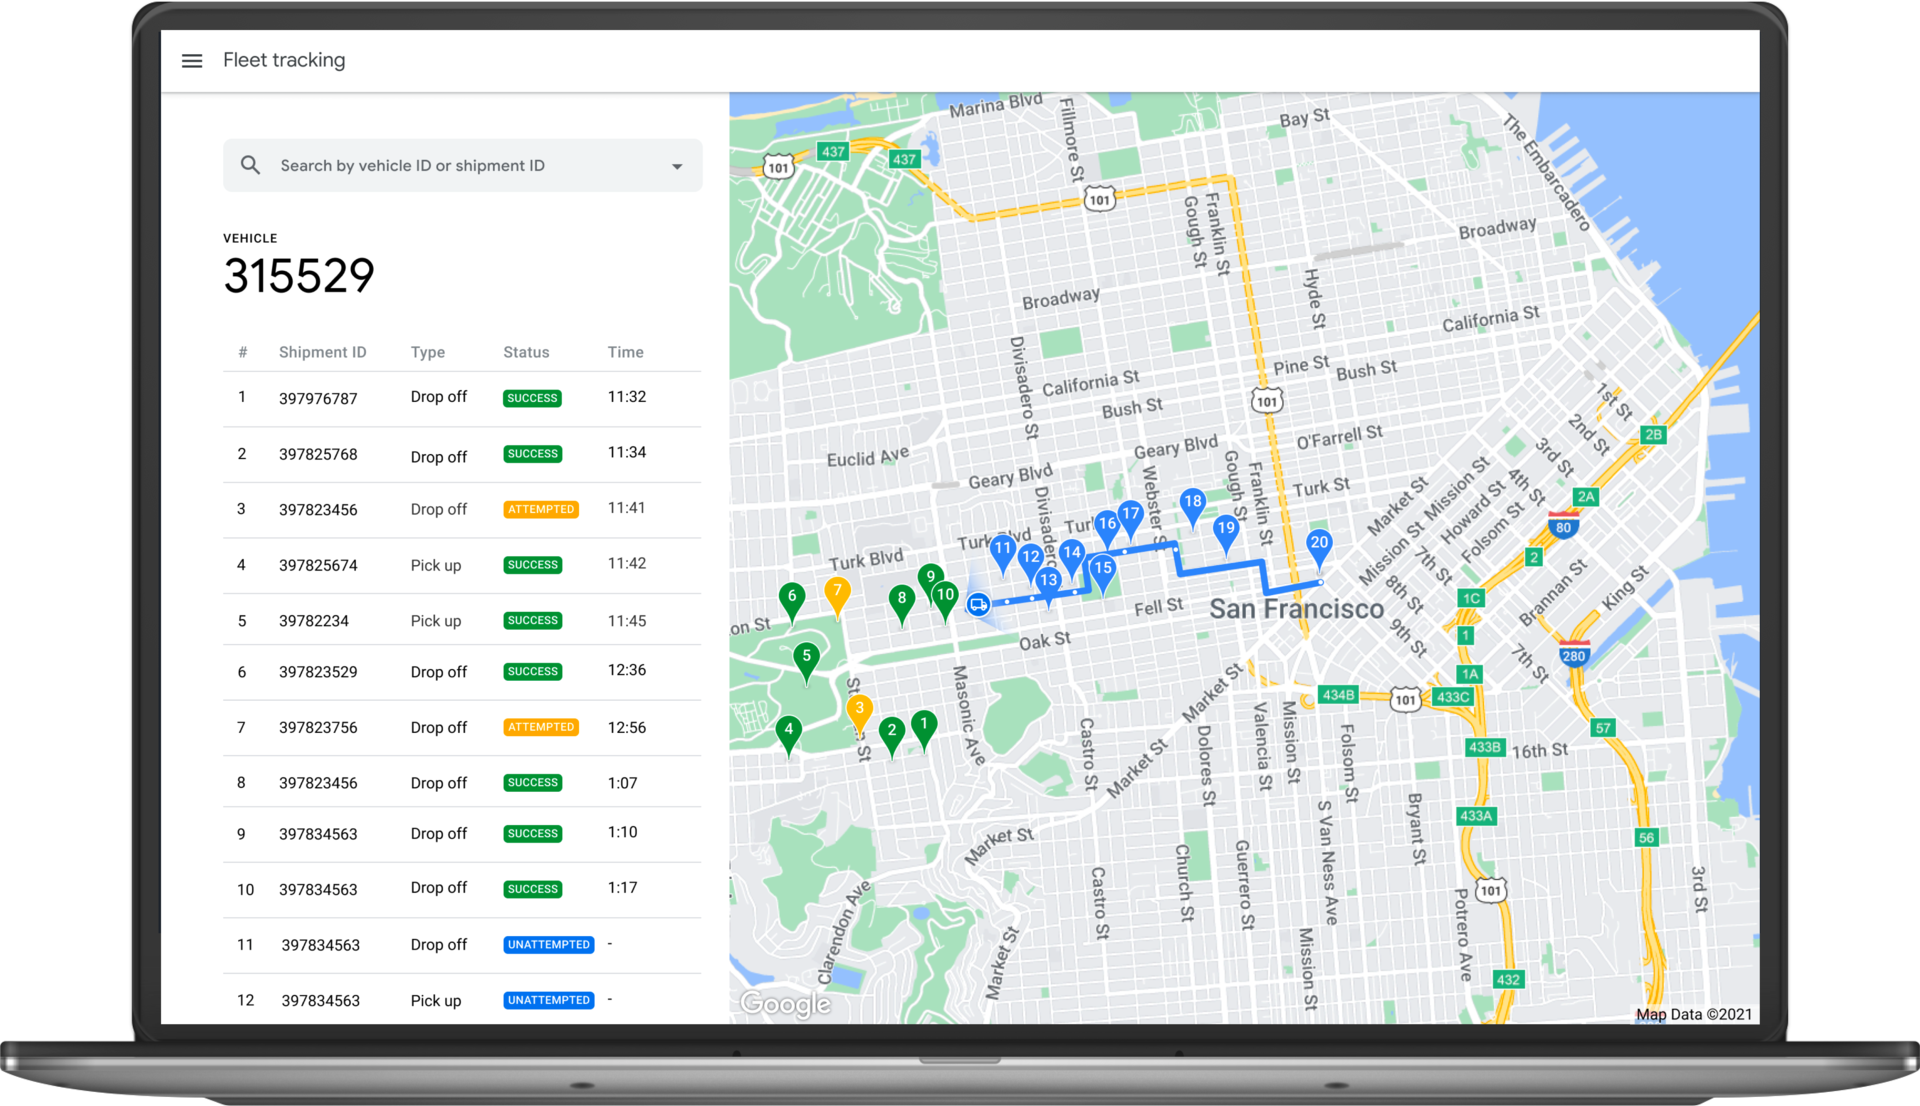Select the Shipment ID column header
The height and width of the screenshot is (1106, 1920).
click(322, 352)
